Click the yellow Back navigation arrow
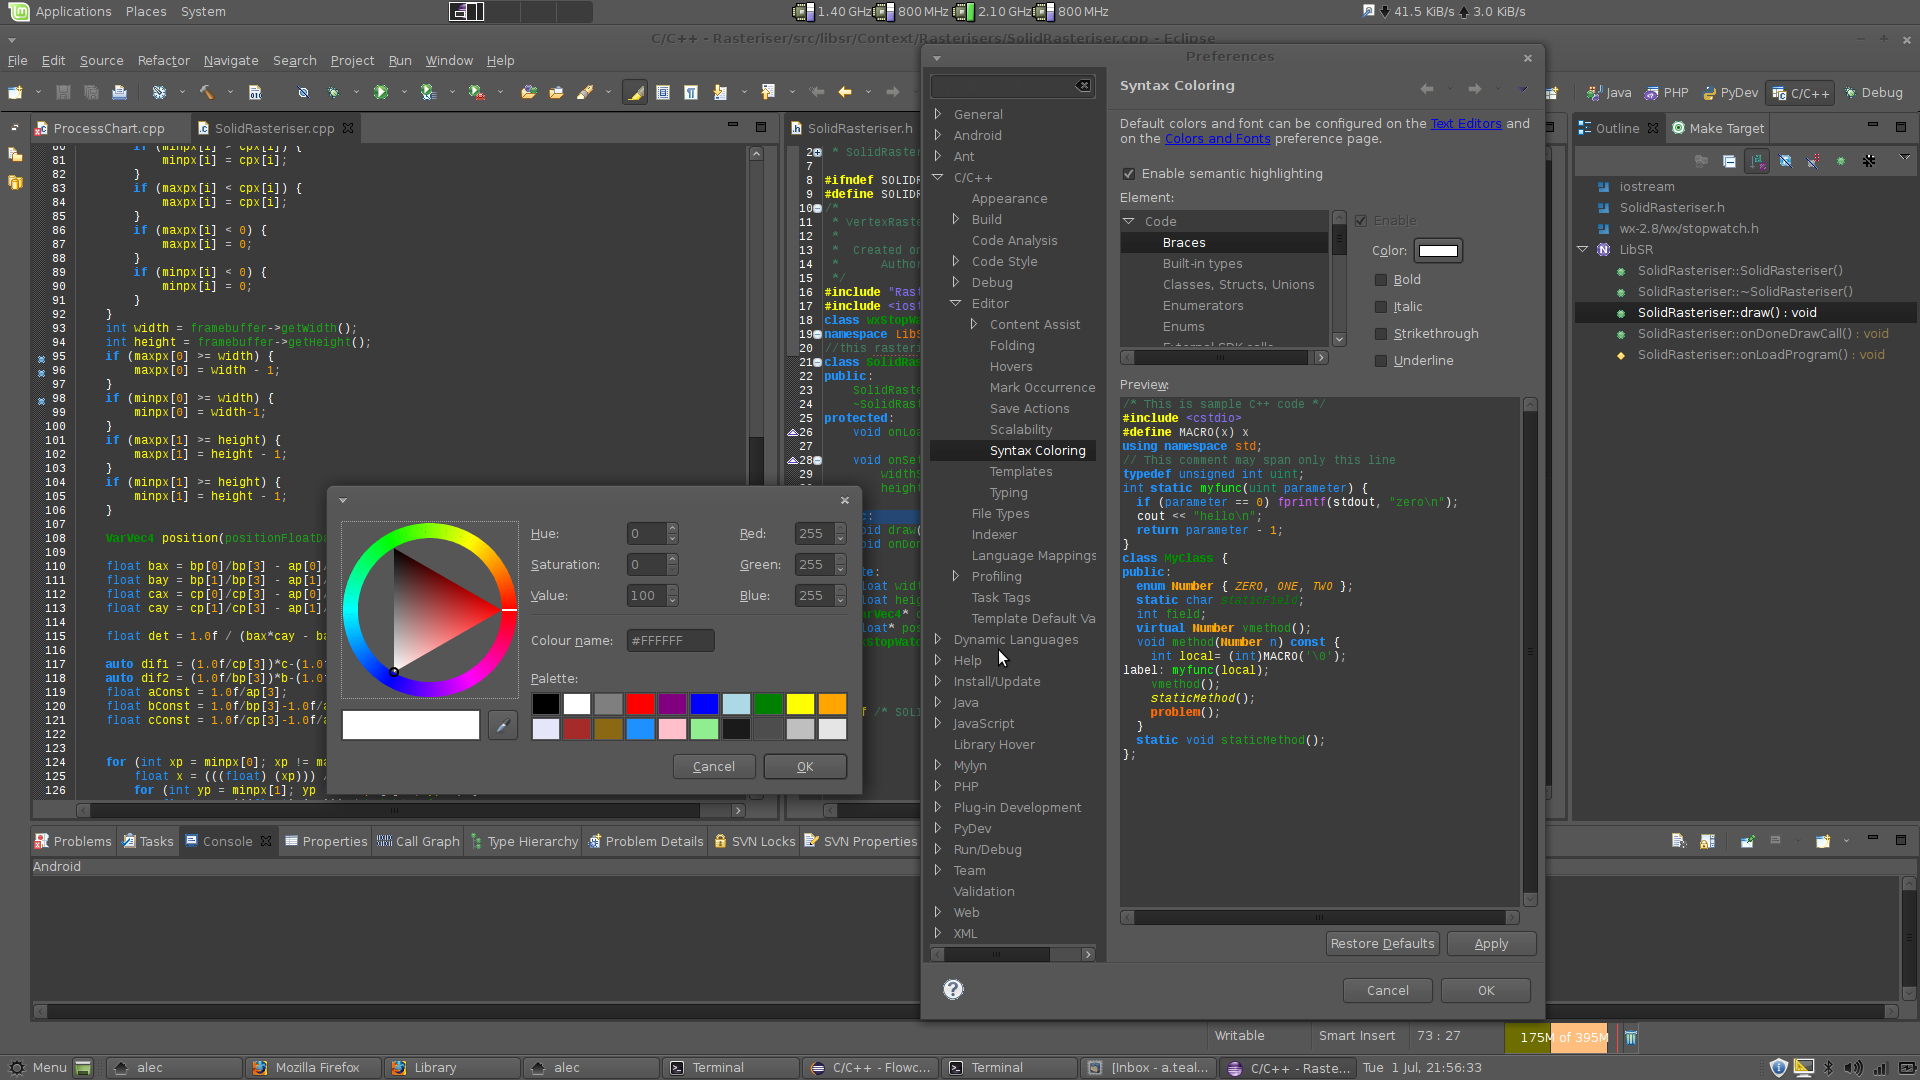Screen dimensions: 1920x1080 845,92
